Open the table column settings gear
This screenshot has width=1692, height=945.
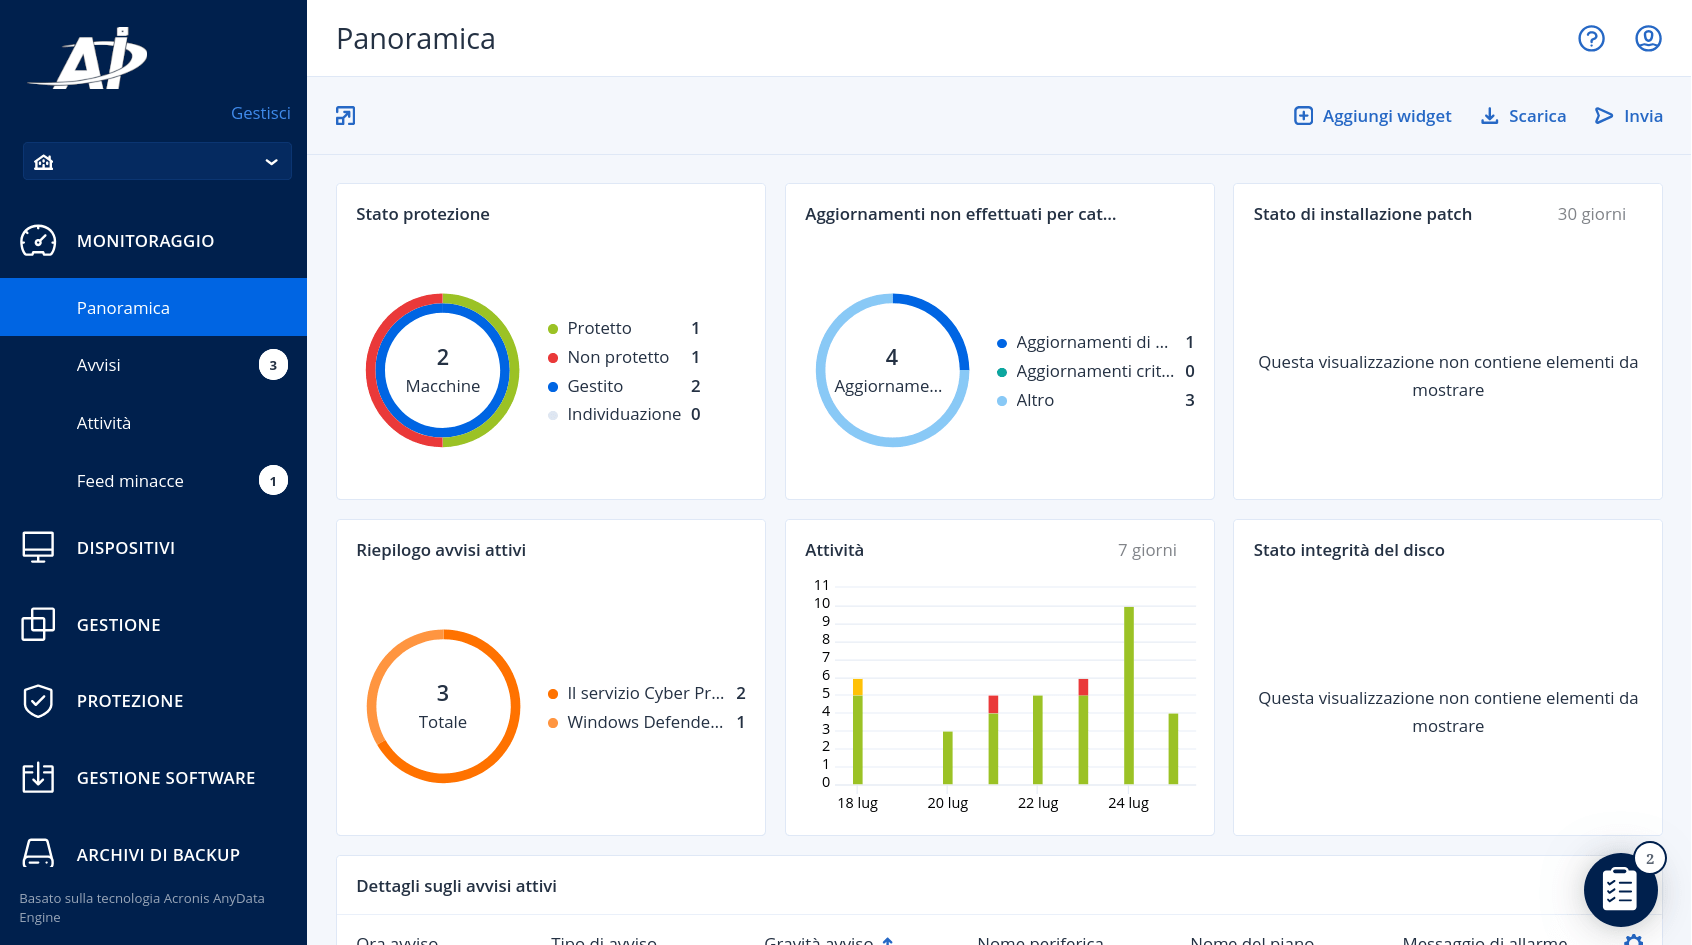click(1634, 940)
